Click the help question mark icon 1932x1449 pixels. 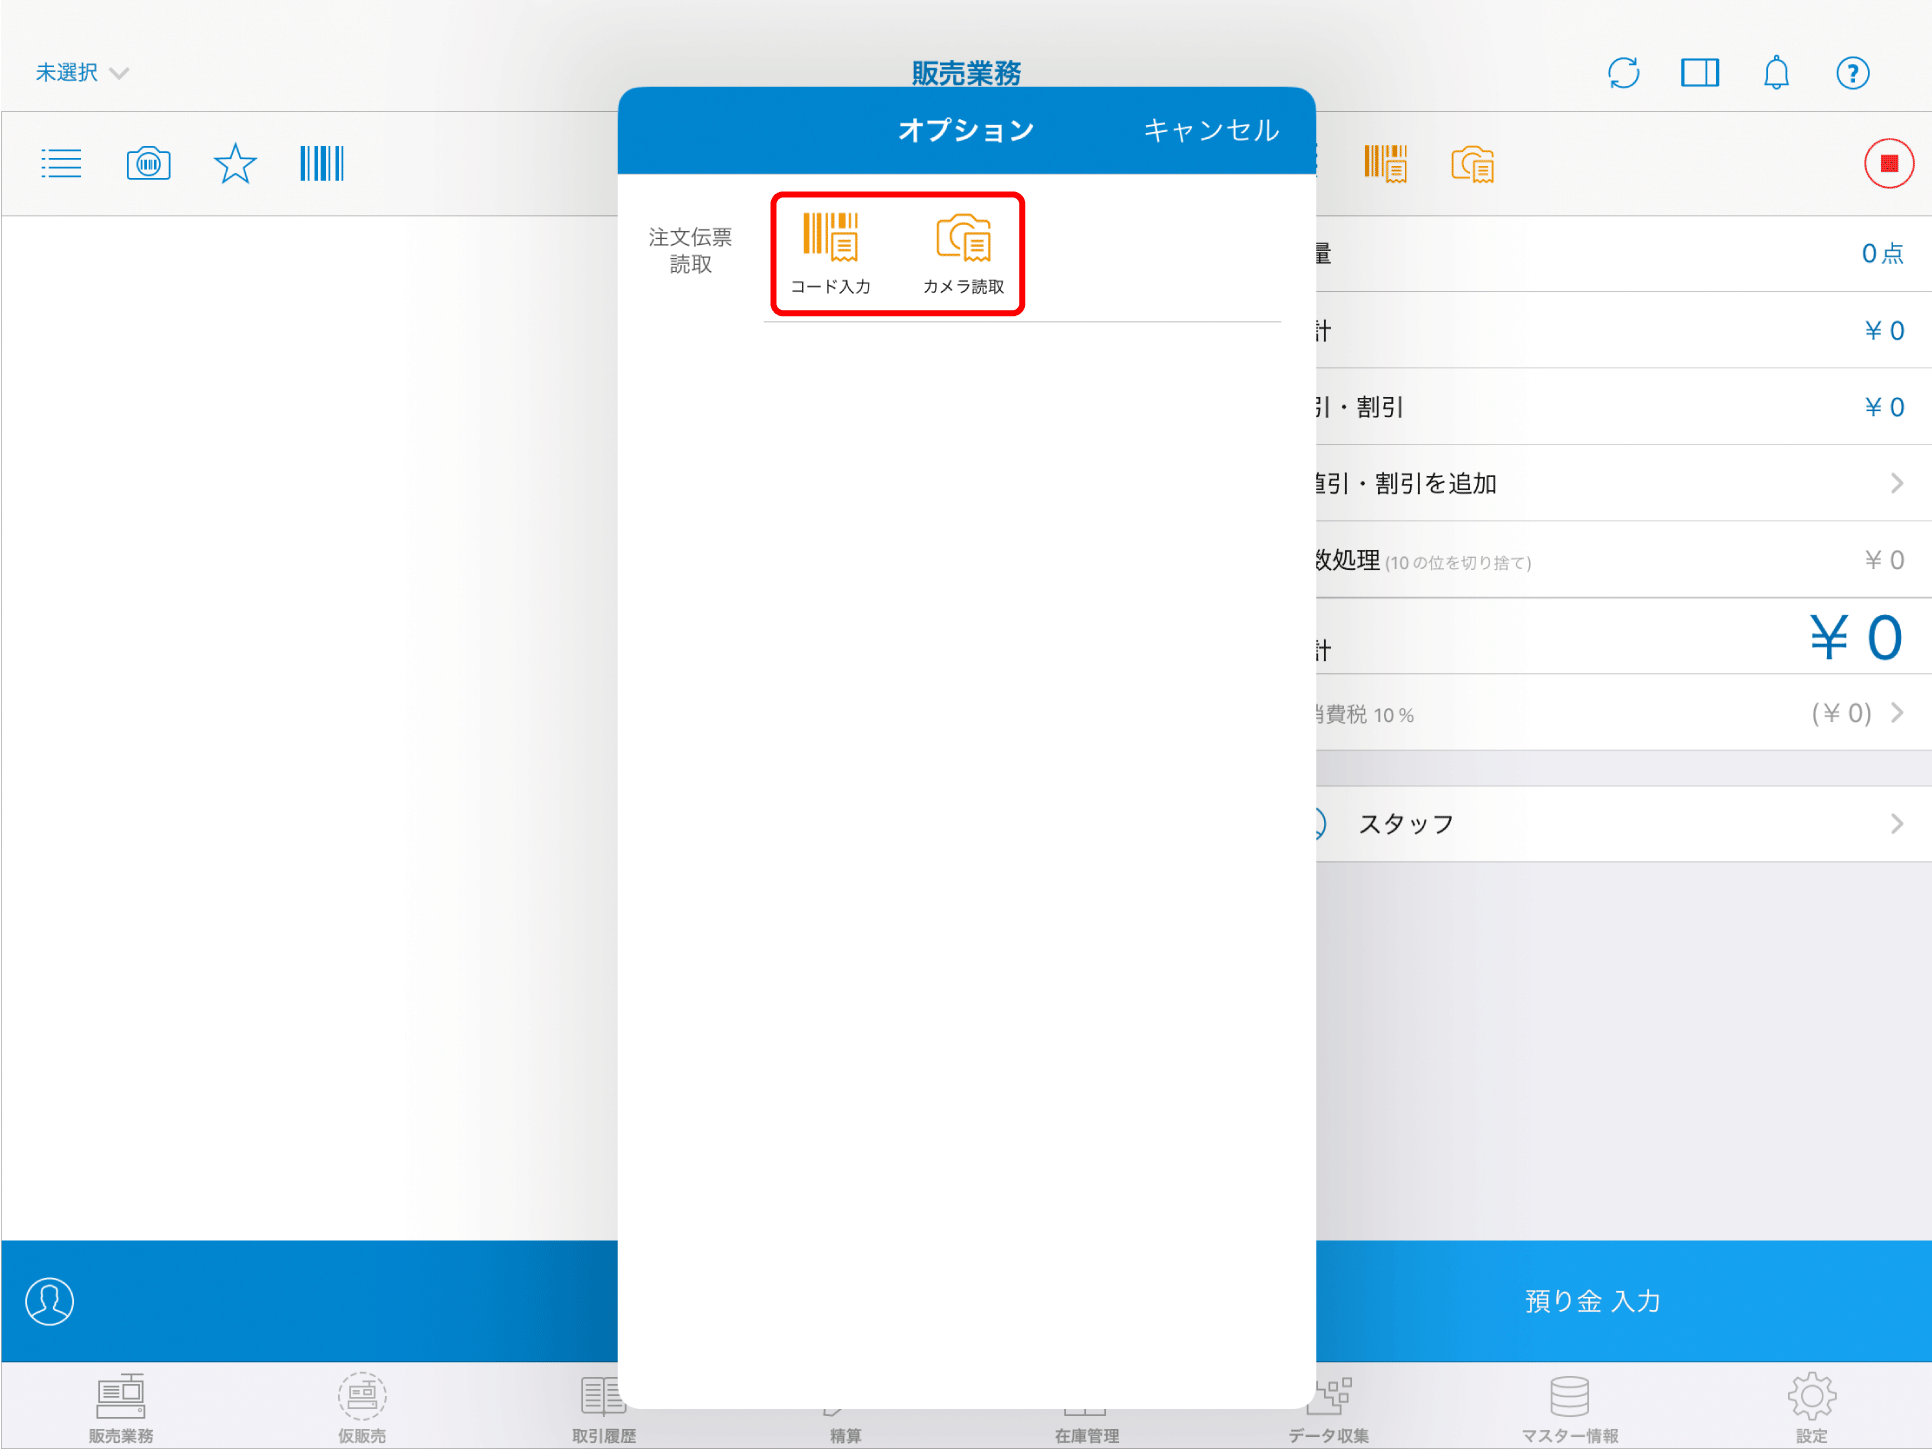(x=1852, y=73)
